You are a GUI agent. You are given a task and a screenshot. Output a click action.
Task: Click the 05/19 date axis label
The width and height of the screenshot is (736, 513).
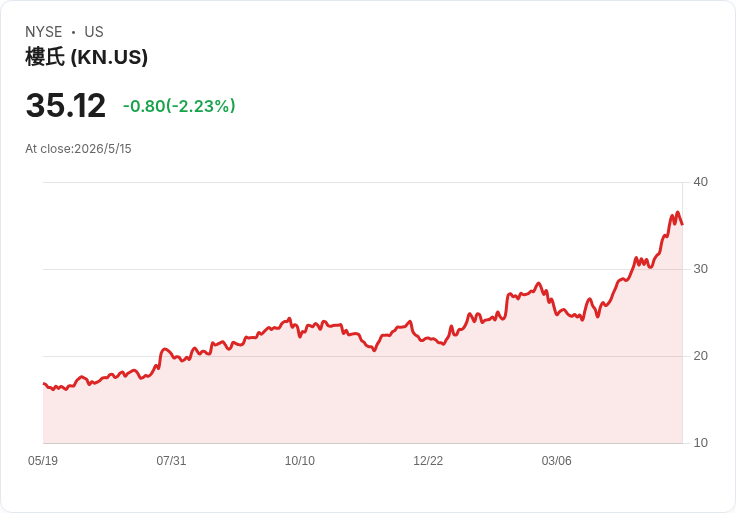(43, 460)
